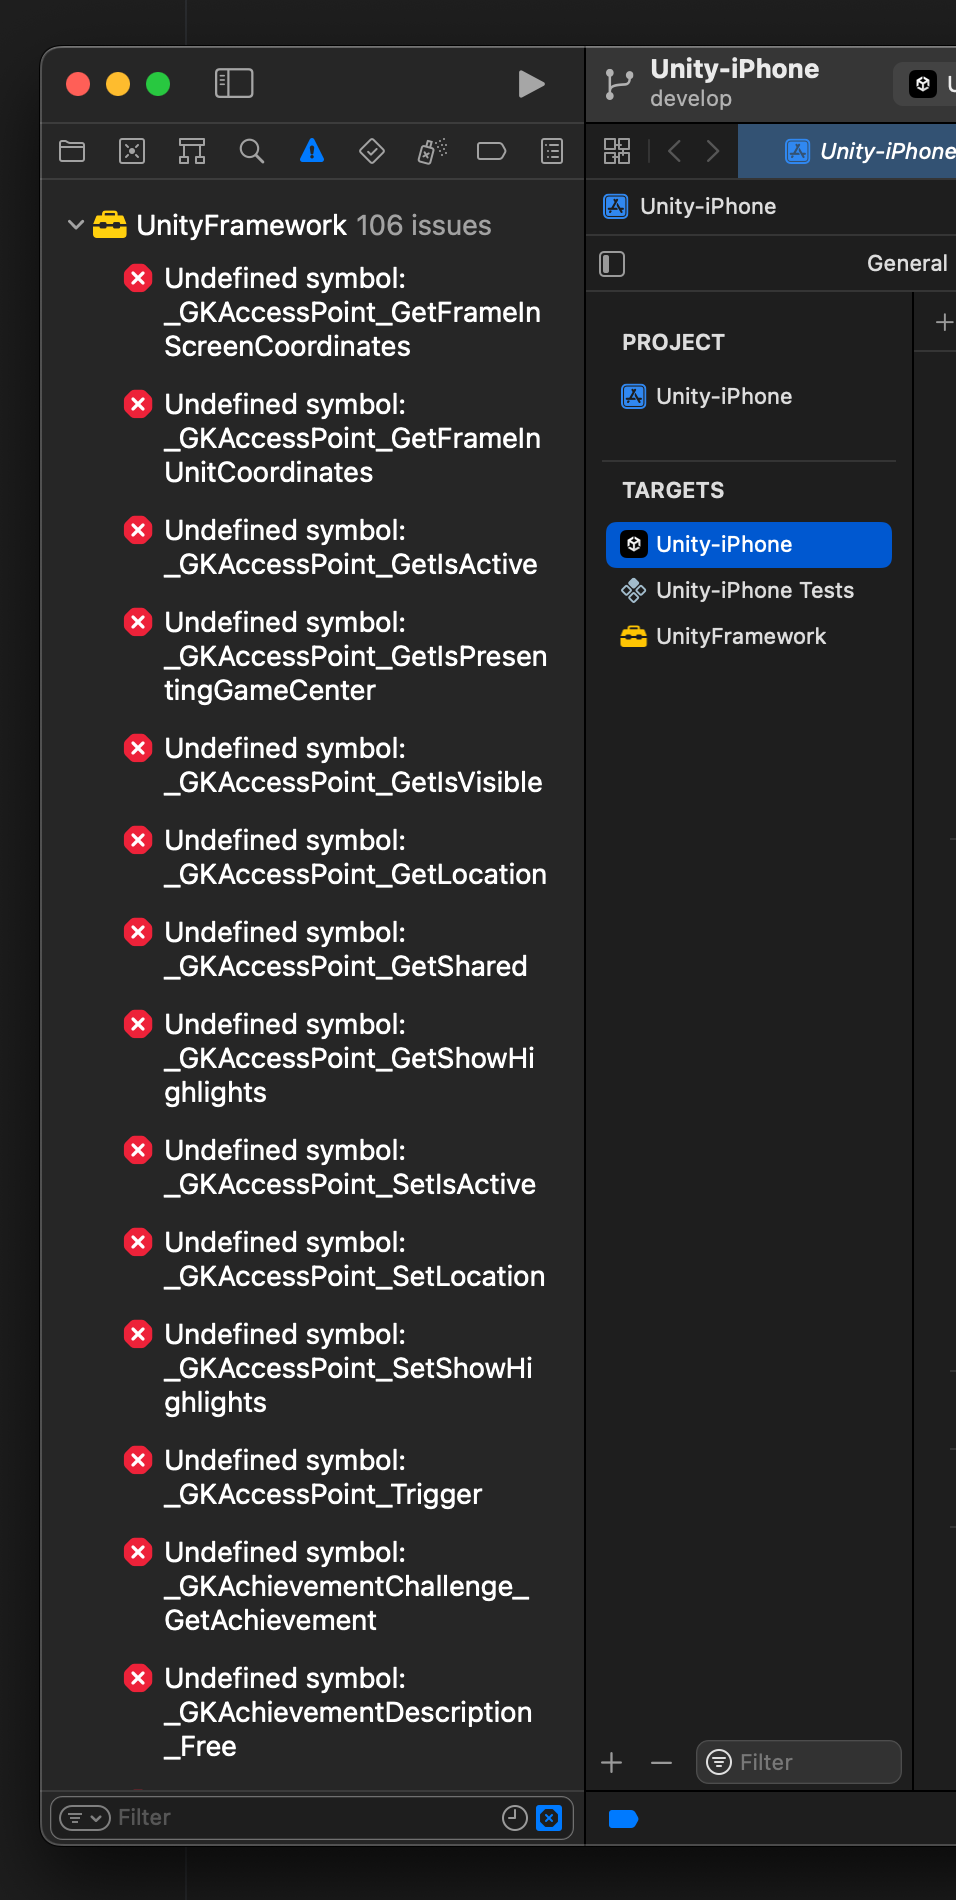Open the Debug navigator spray icon
956x1900 pixels.
click(432, 151)
